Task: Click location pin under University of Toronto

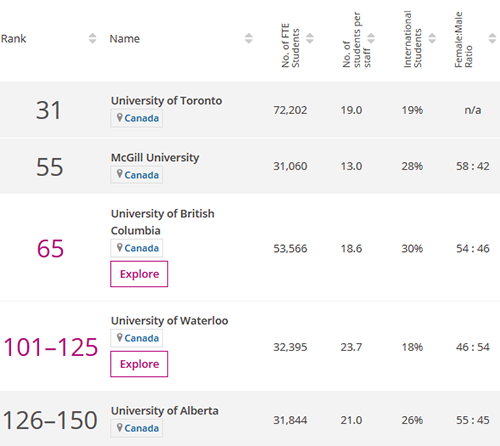Action: pyautogui.click(x=119, y=118)
